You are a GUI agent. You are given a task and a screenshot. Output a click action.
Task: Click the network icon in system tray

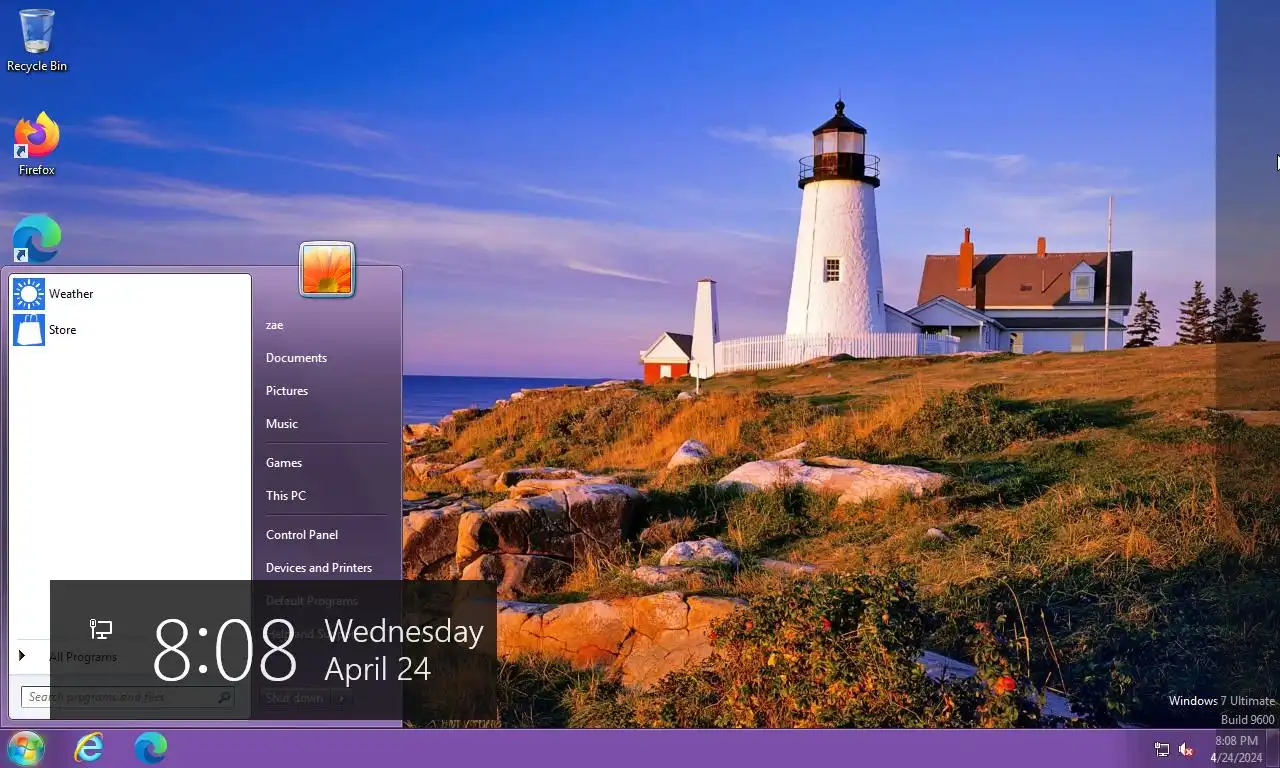pos(1162,749)
